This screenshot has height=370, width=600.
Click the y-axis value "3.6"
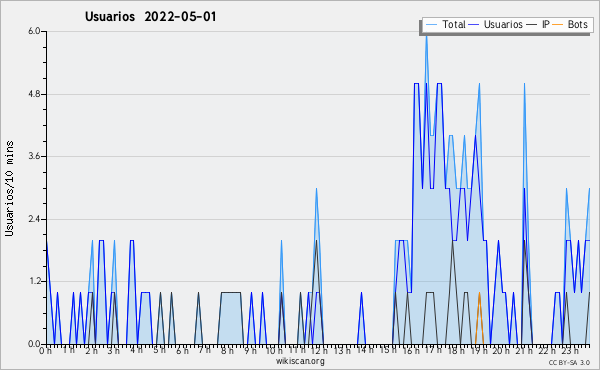coord(34,156)
